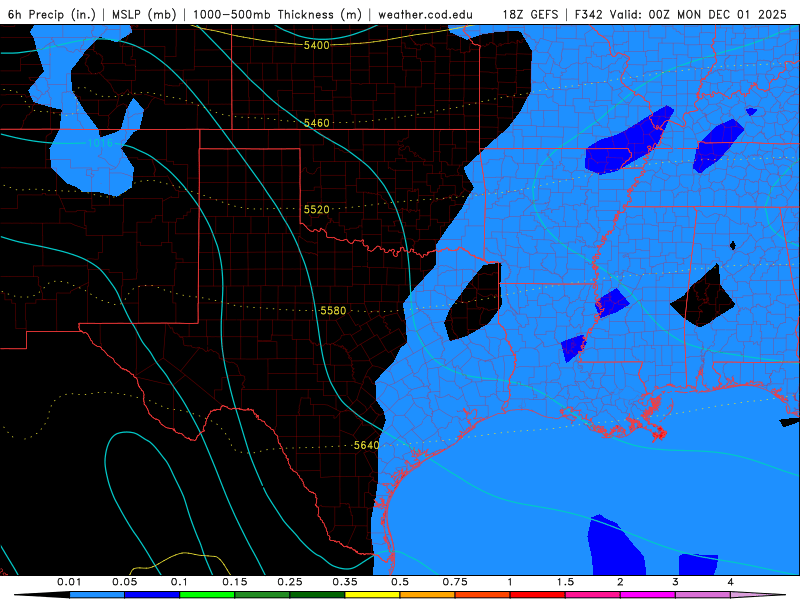Viewport: 800px width, 600px height.
Task: Click the "00Z MON DEC 01 2025" valid time
Action: click(717, 14)
